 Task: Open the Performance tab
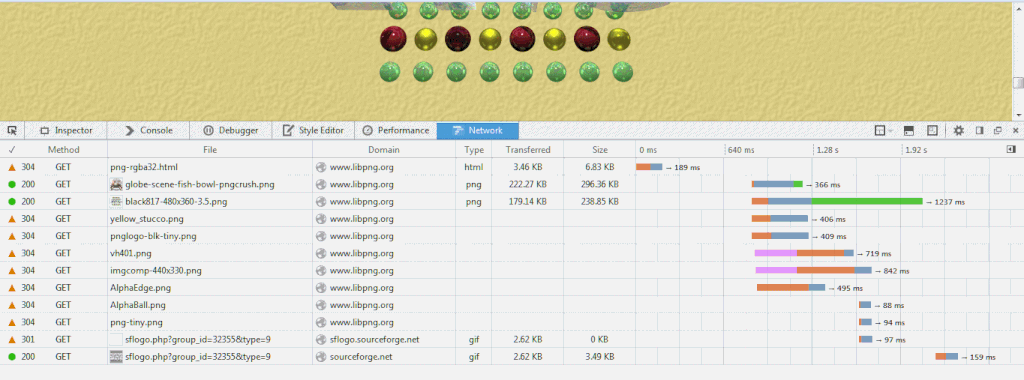click(396, 131)
